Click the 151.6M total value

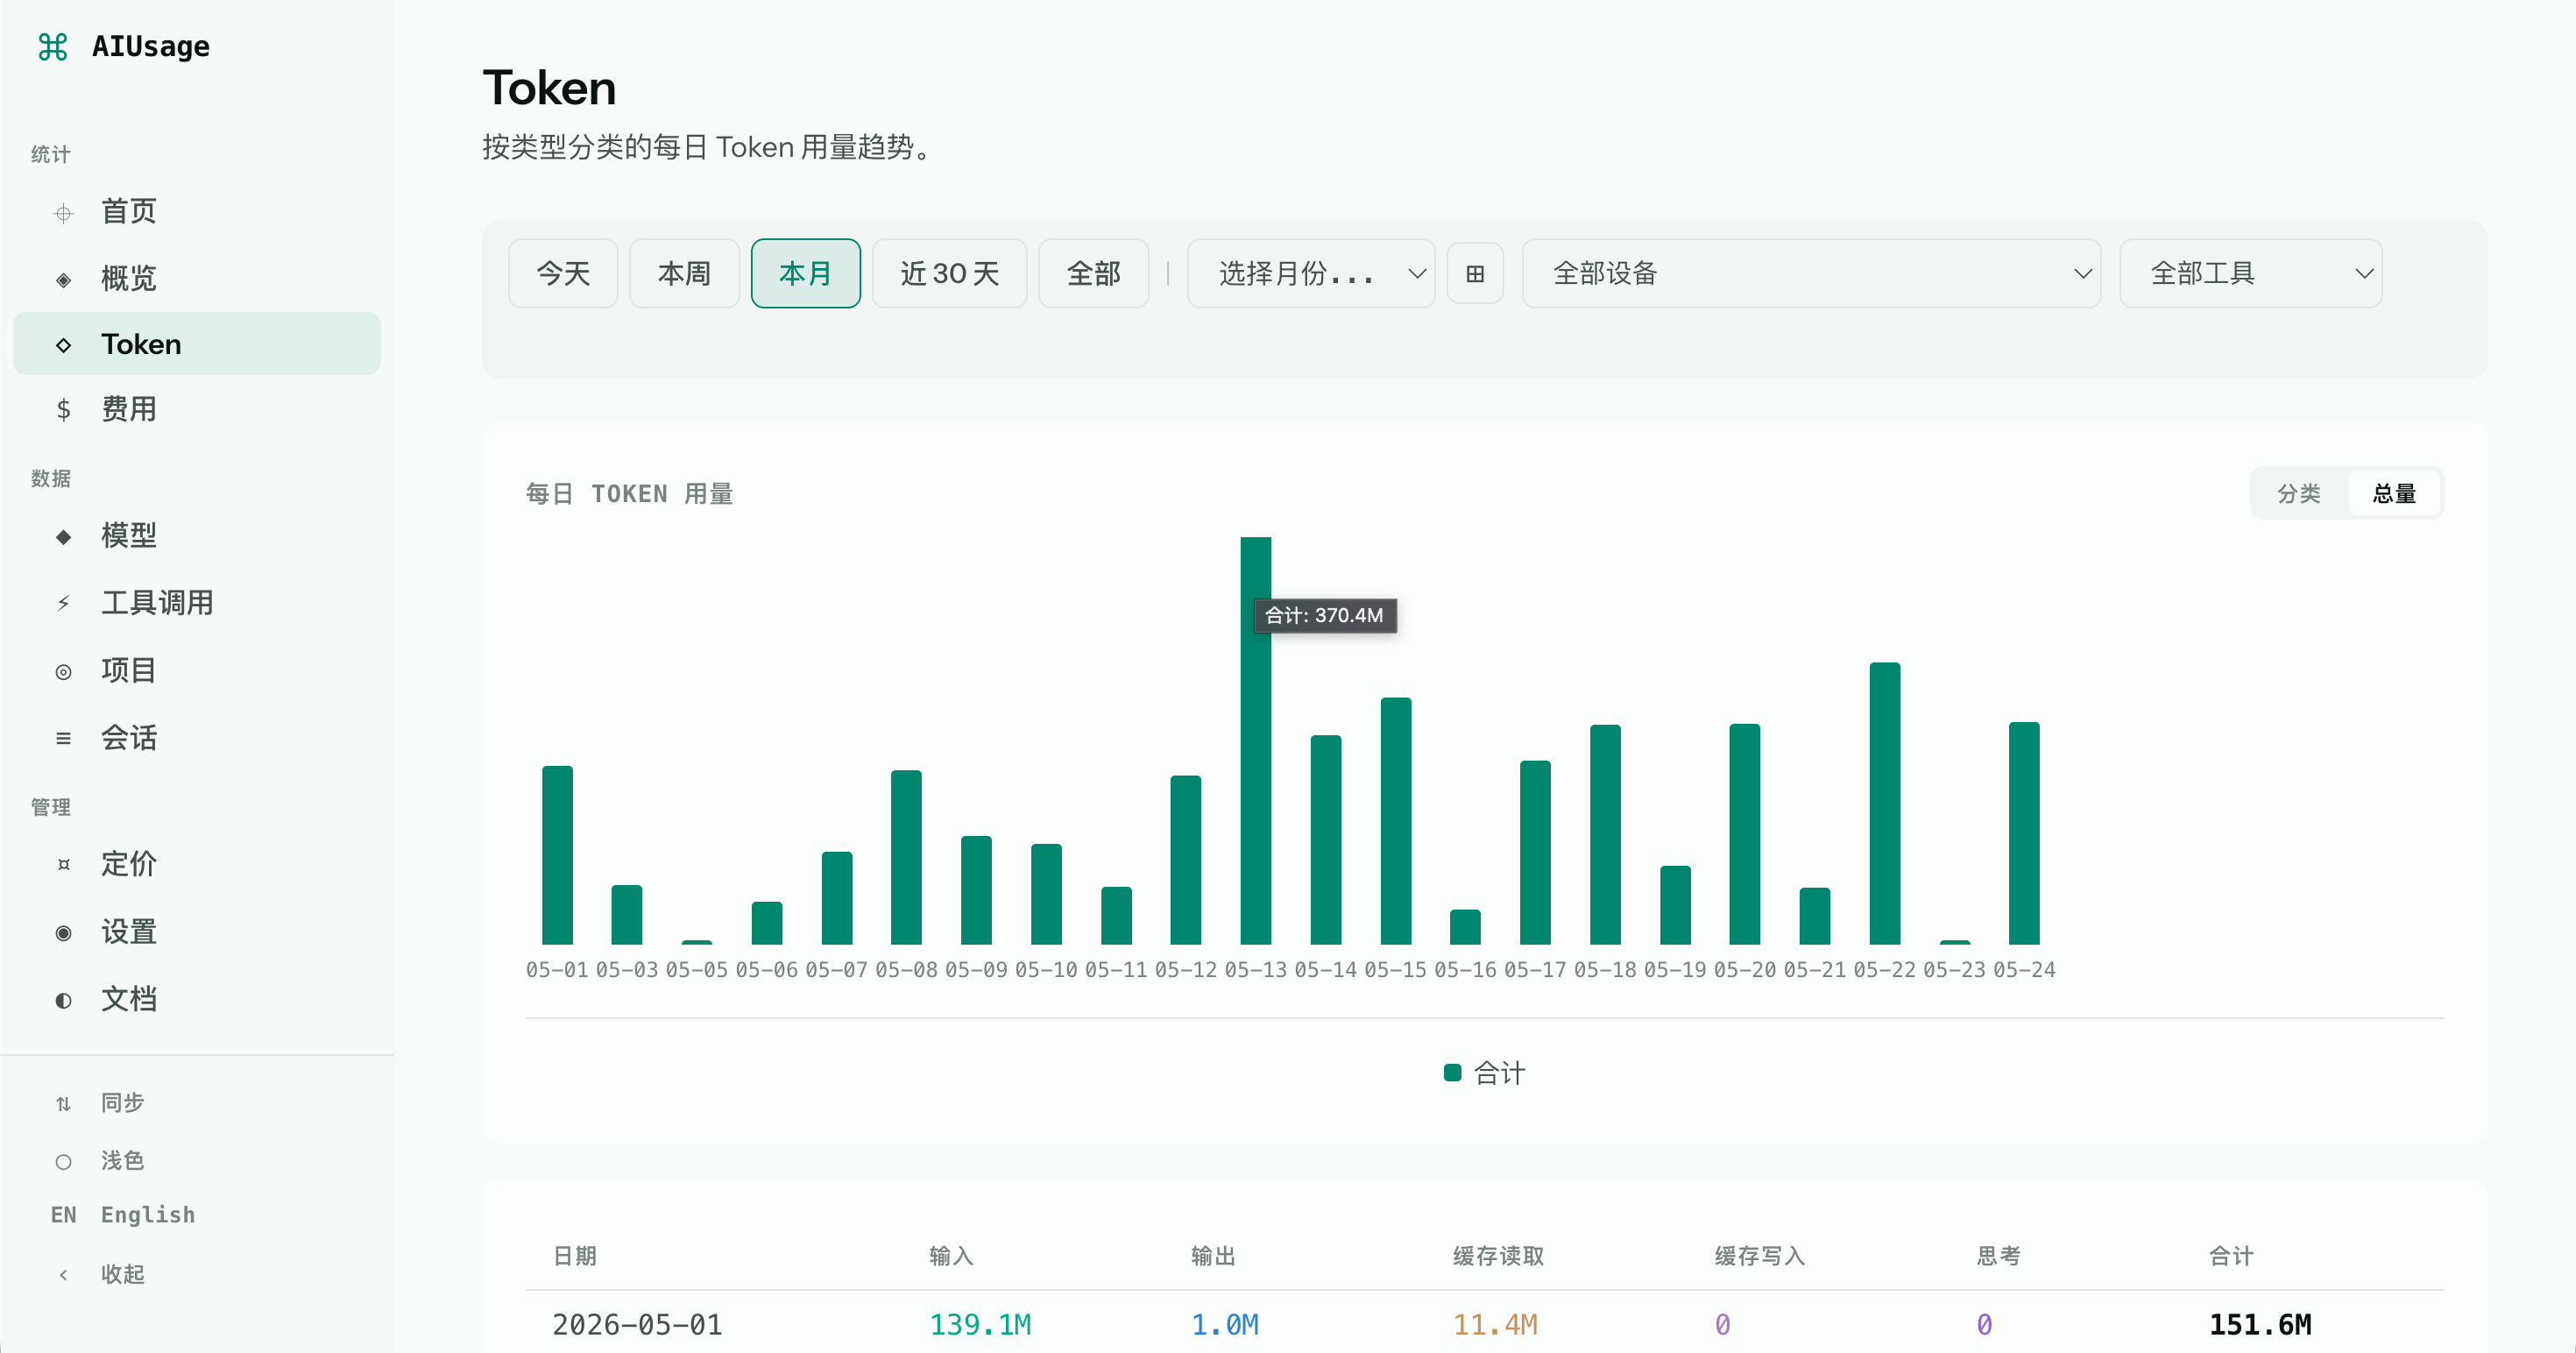tap(2260, 1325)
